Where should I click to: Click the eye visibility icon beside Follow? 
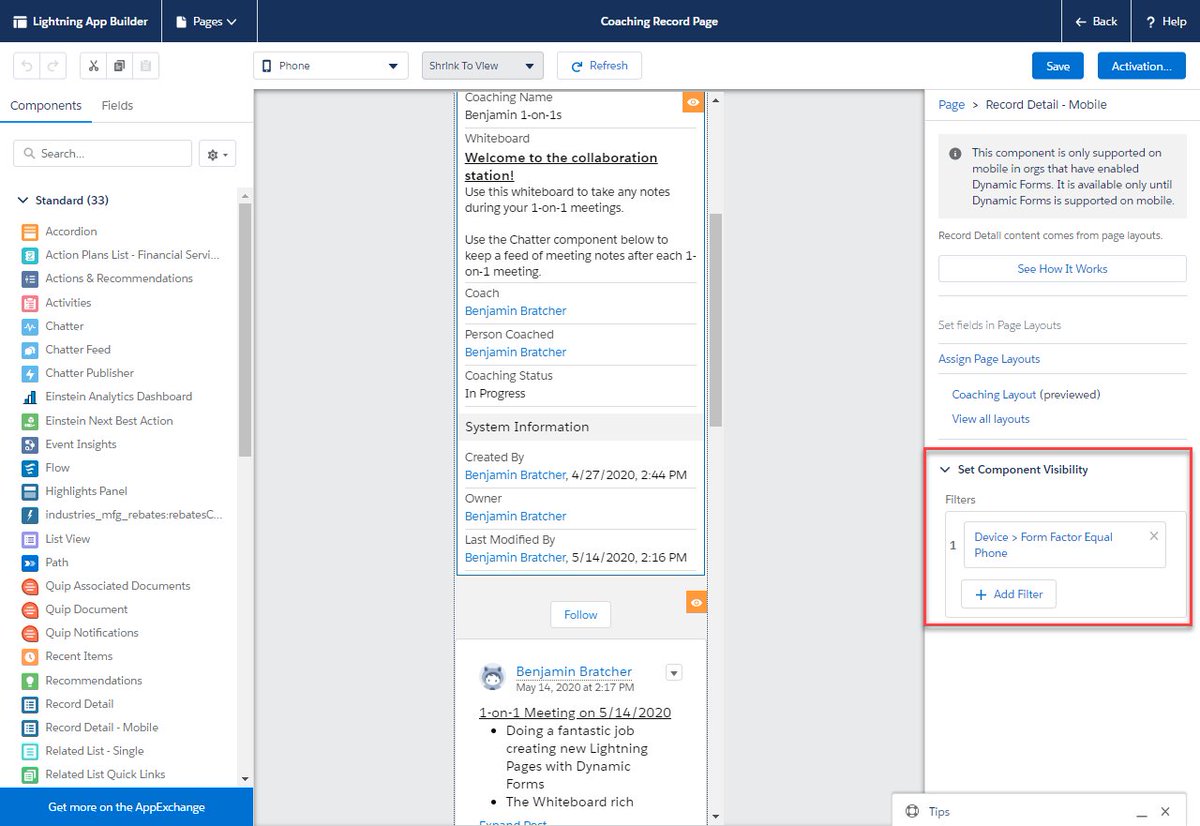tap(697, 601)
